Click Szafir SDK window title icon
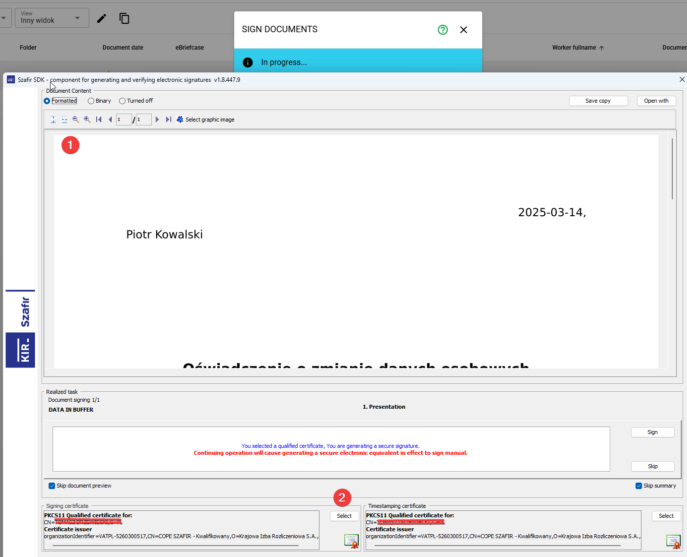The image size is (687, 557). click(x=11, y=80)
